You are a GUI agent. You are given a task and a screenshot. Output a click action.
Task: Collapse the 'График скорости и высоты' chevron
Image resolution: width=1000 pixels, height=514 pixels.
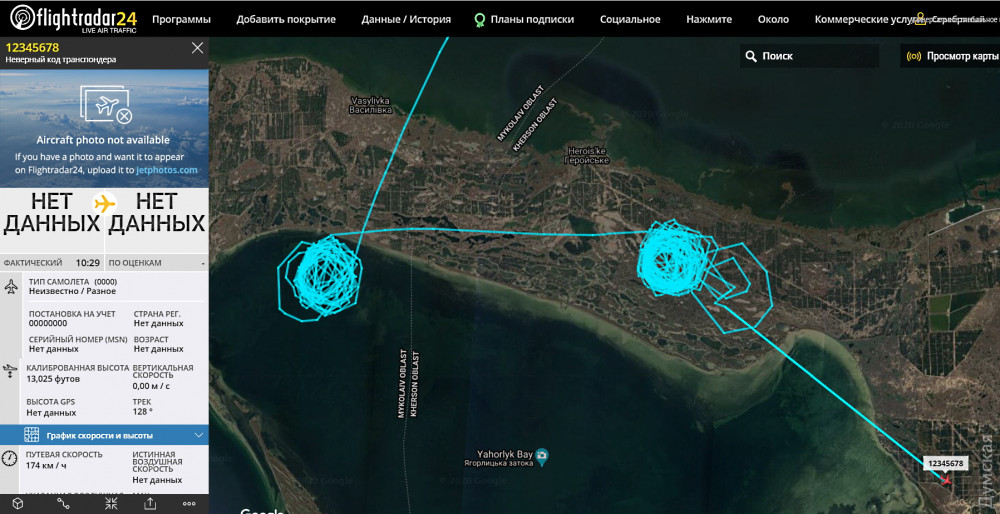[199, 435]
